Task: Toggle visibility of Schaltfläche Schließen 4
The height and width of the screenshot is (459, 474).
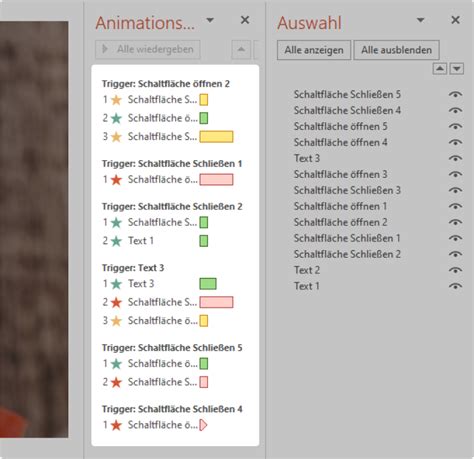Action: [455, 110]
